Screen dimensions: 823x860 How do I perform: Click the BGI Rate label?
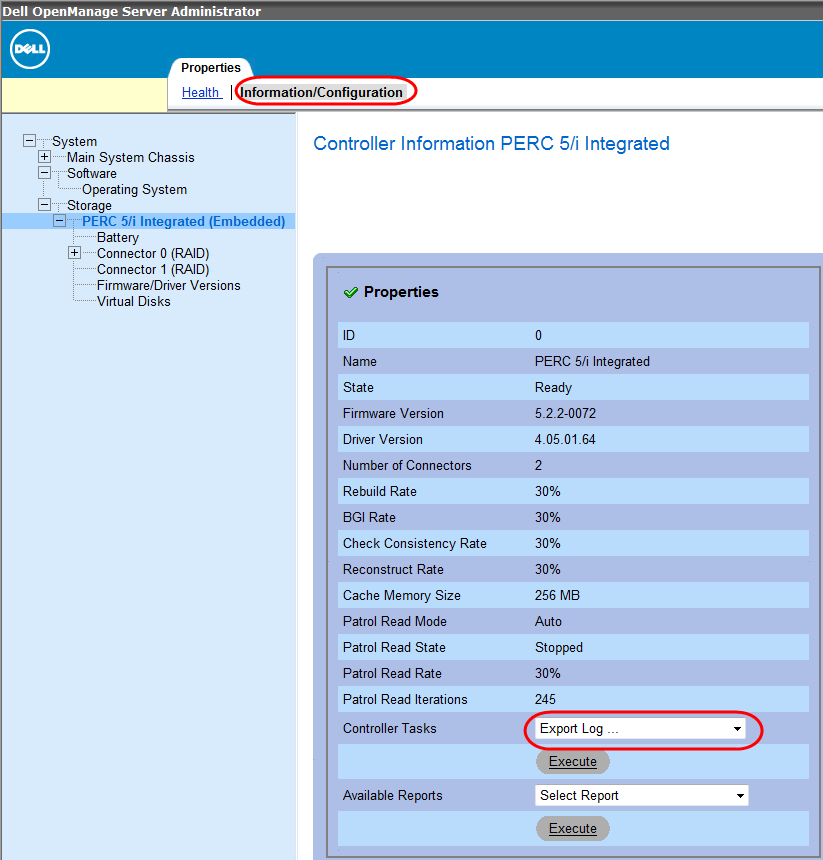pyautogui.click(x=369, y=517)
